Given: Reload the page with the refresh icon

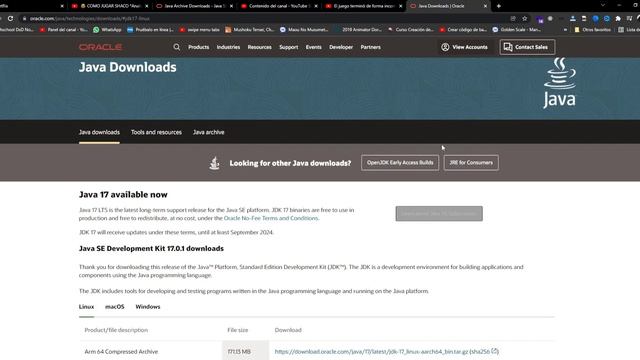Looking at the screenshot, I should click(10, 18).
